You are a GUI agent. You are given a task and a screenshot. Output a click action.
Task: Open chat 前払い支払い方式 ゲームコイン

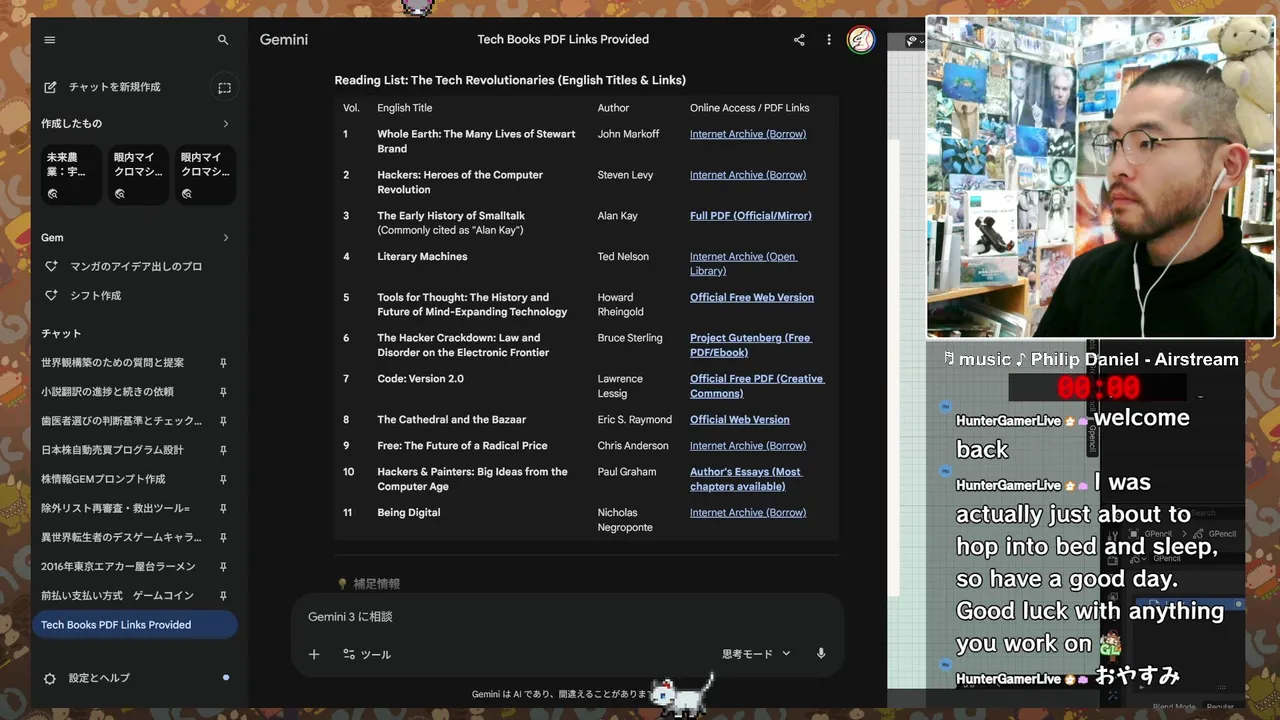pyautogui.click(x=117, y=595)
